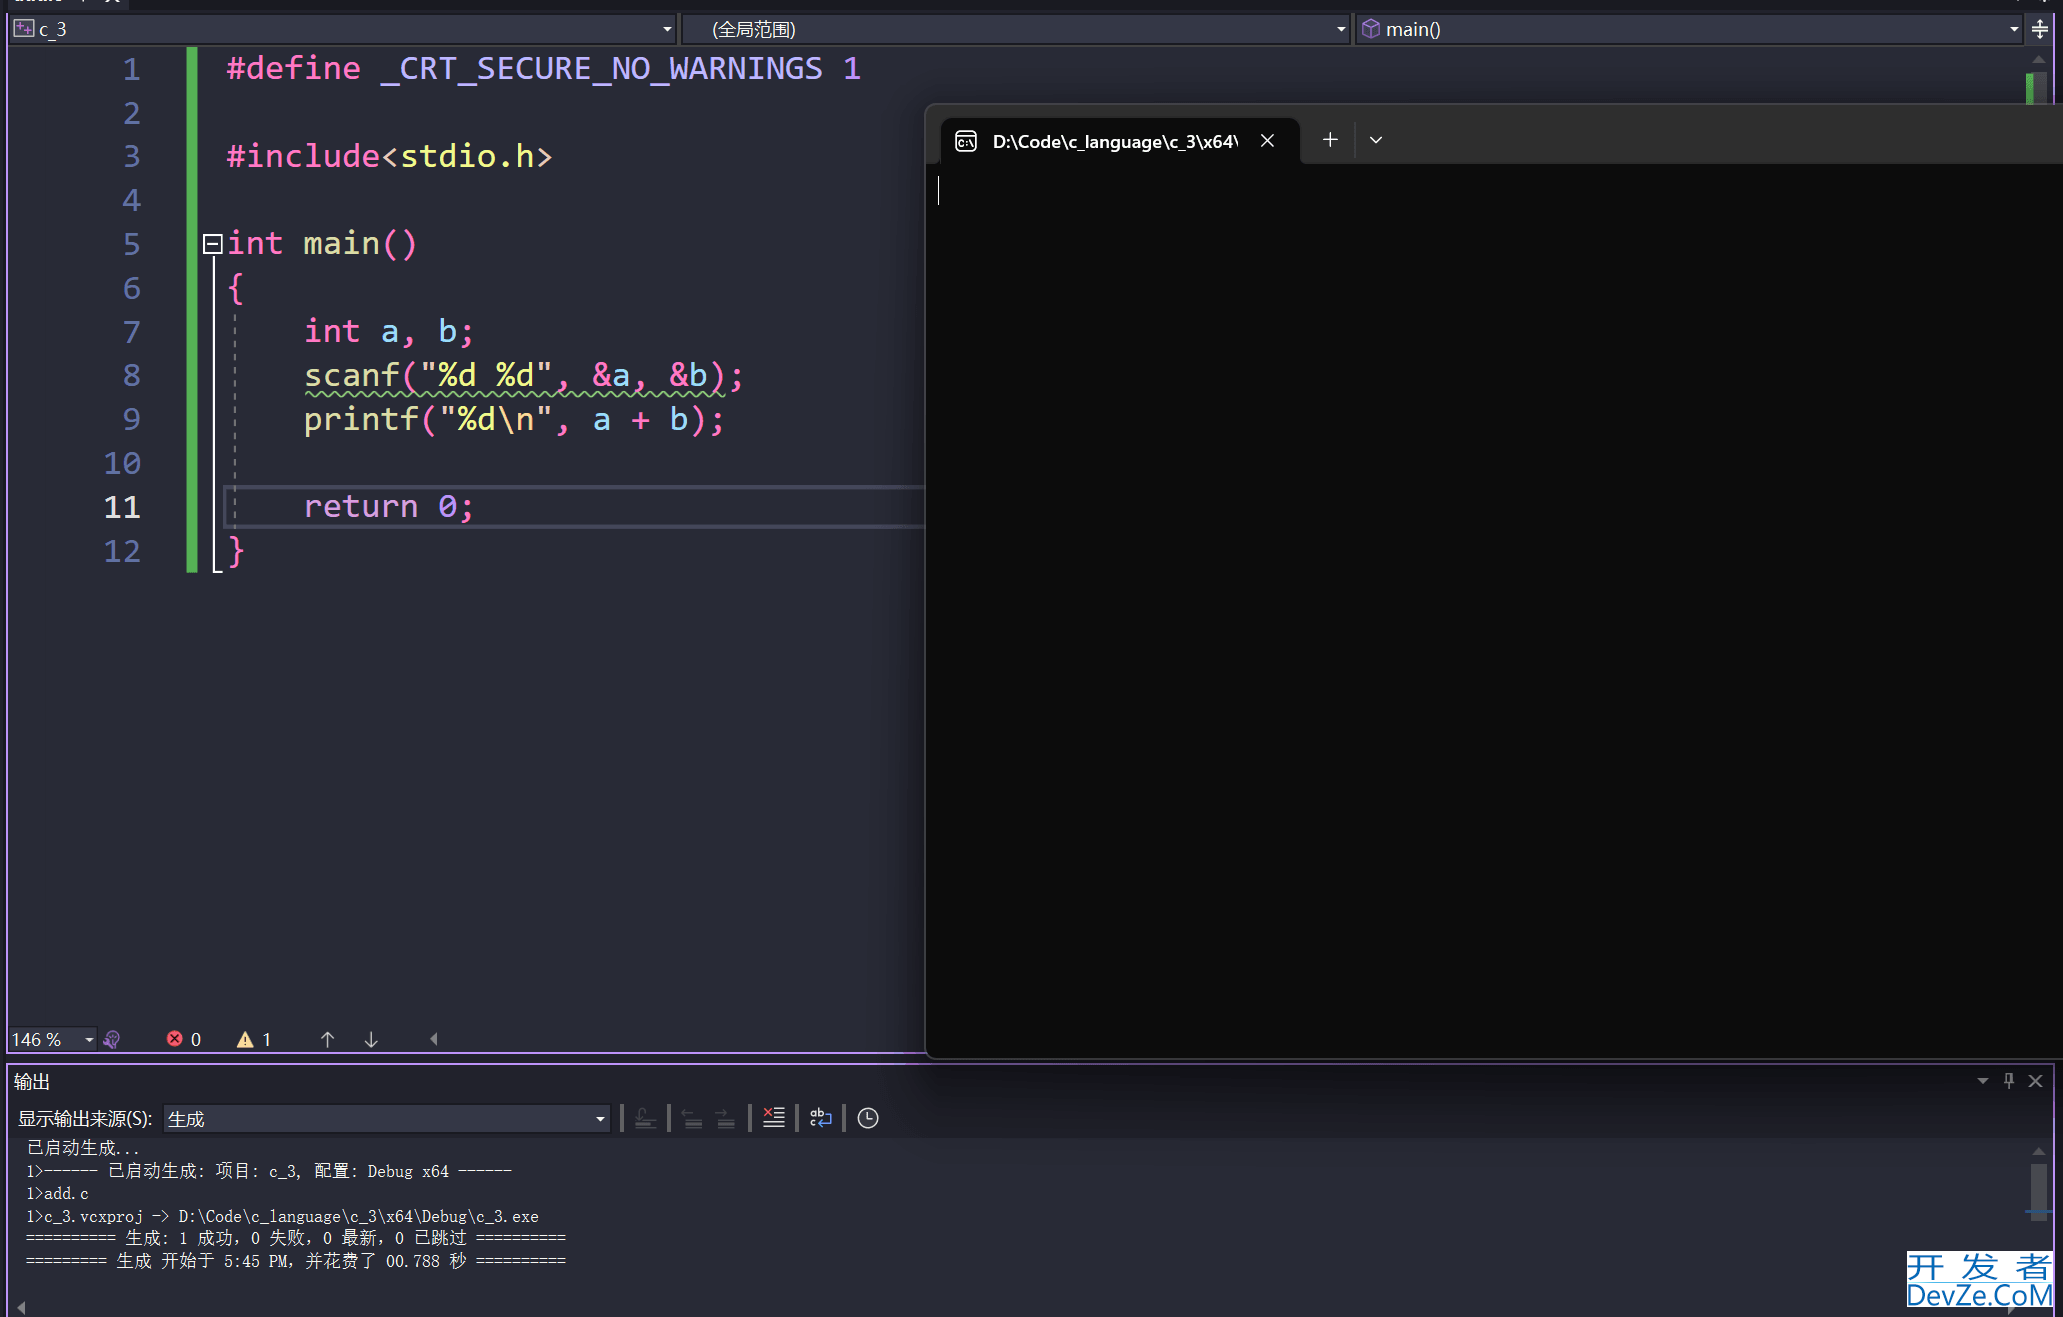The width and height of the screenshot is (2063, 1317).
Task: Click the console icon on the terminal tab
Action: point(966,141)
